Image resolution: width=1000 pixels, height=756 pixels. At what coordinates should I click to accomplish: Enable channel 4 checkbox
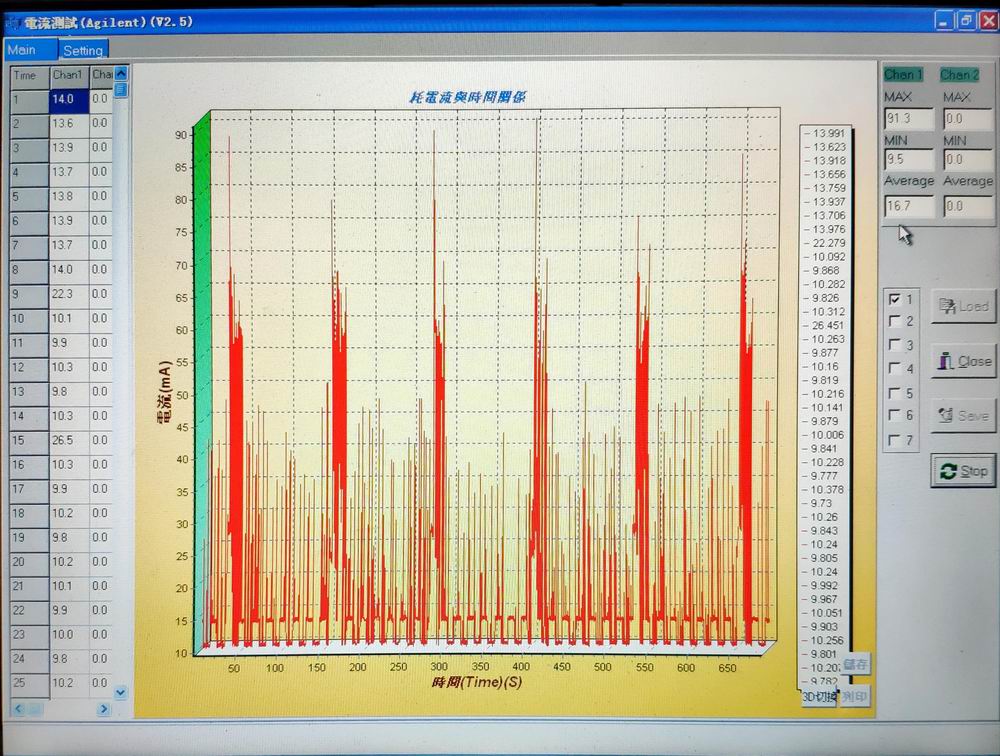point(895,368)
